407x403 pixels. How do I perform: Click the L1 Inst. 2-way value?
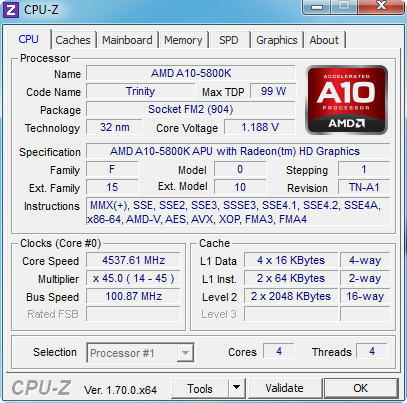tap(365, 278)
